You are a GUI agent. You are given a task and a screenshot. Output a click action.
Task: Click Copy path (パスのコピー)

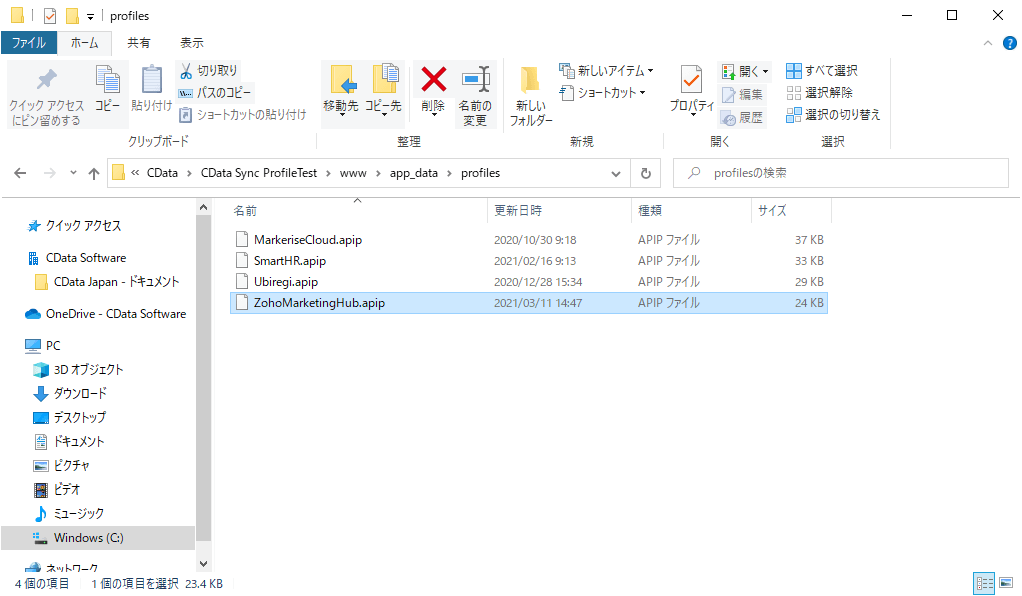click(x=214, y=93)
